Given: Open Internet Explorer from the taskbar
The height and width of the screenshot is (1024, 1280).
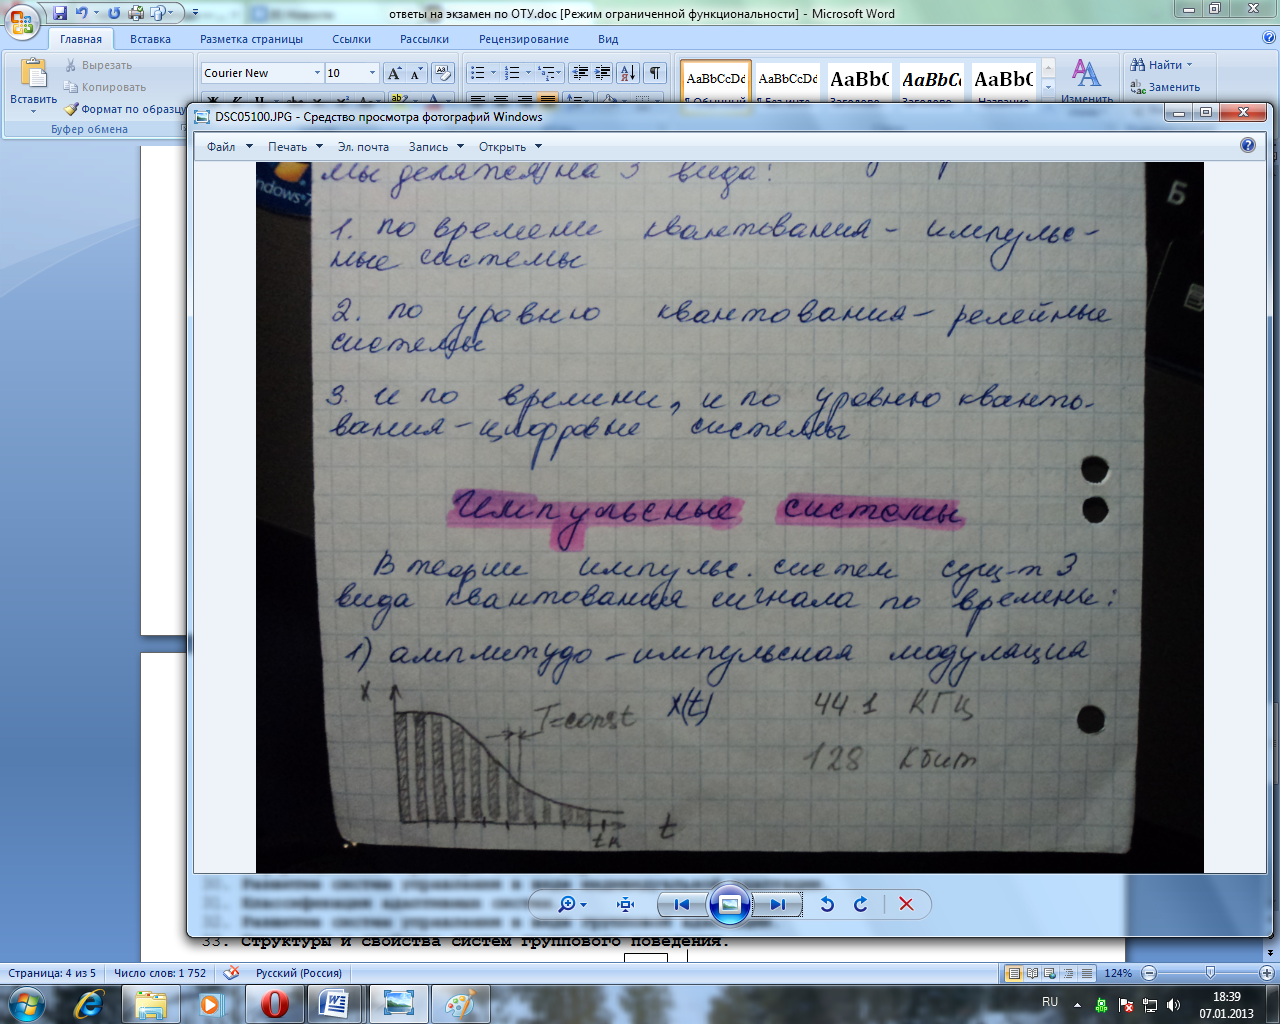Looking at the screenshot, I should tap(88, 1003).
